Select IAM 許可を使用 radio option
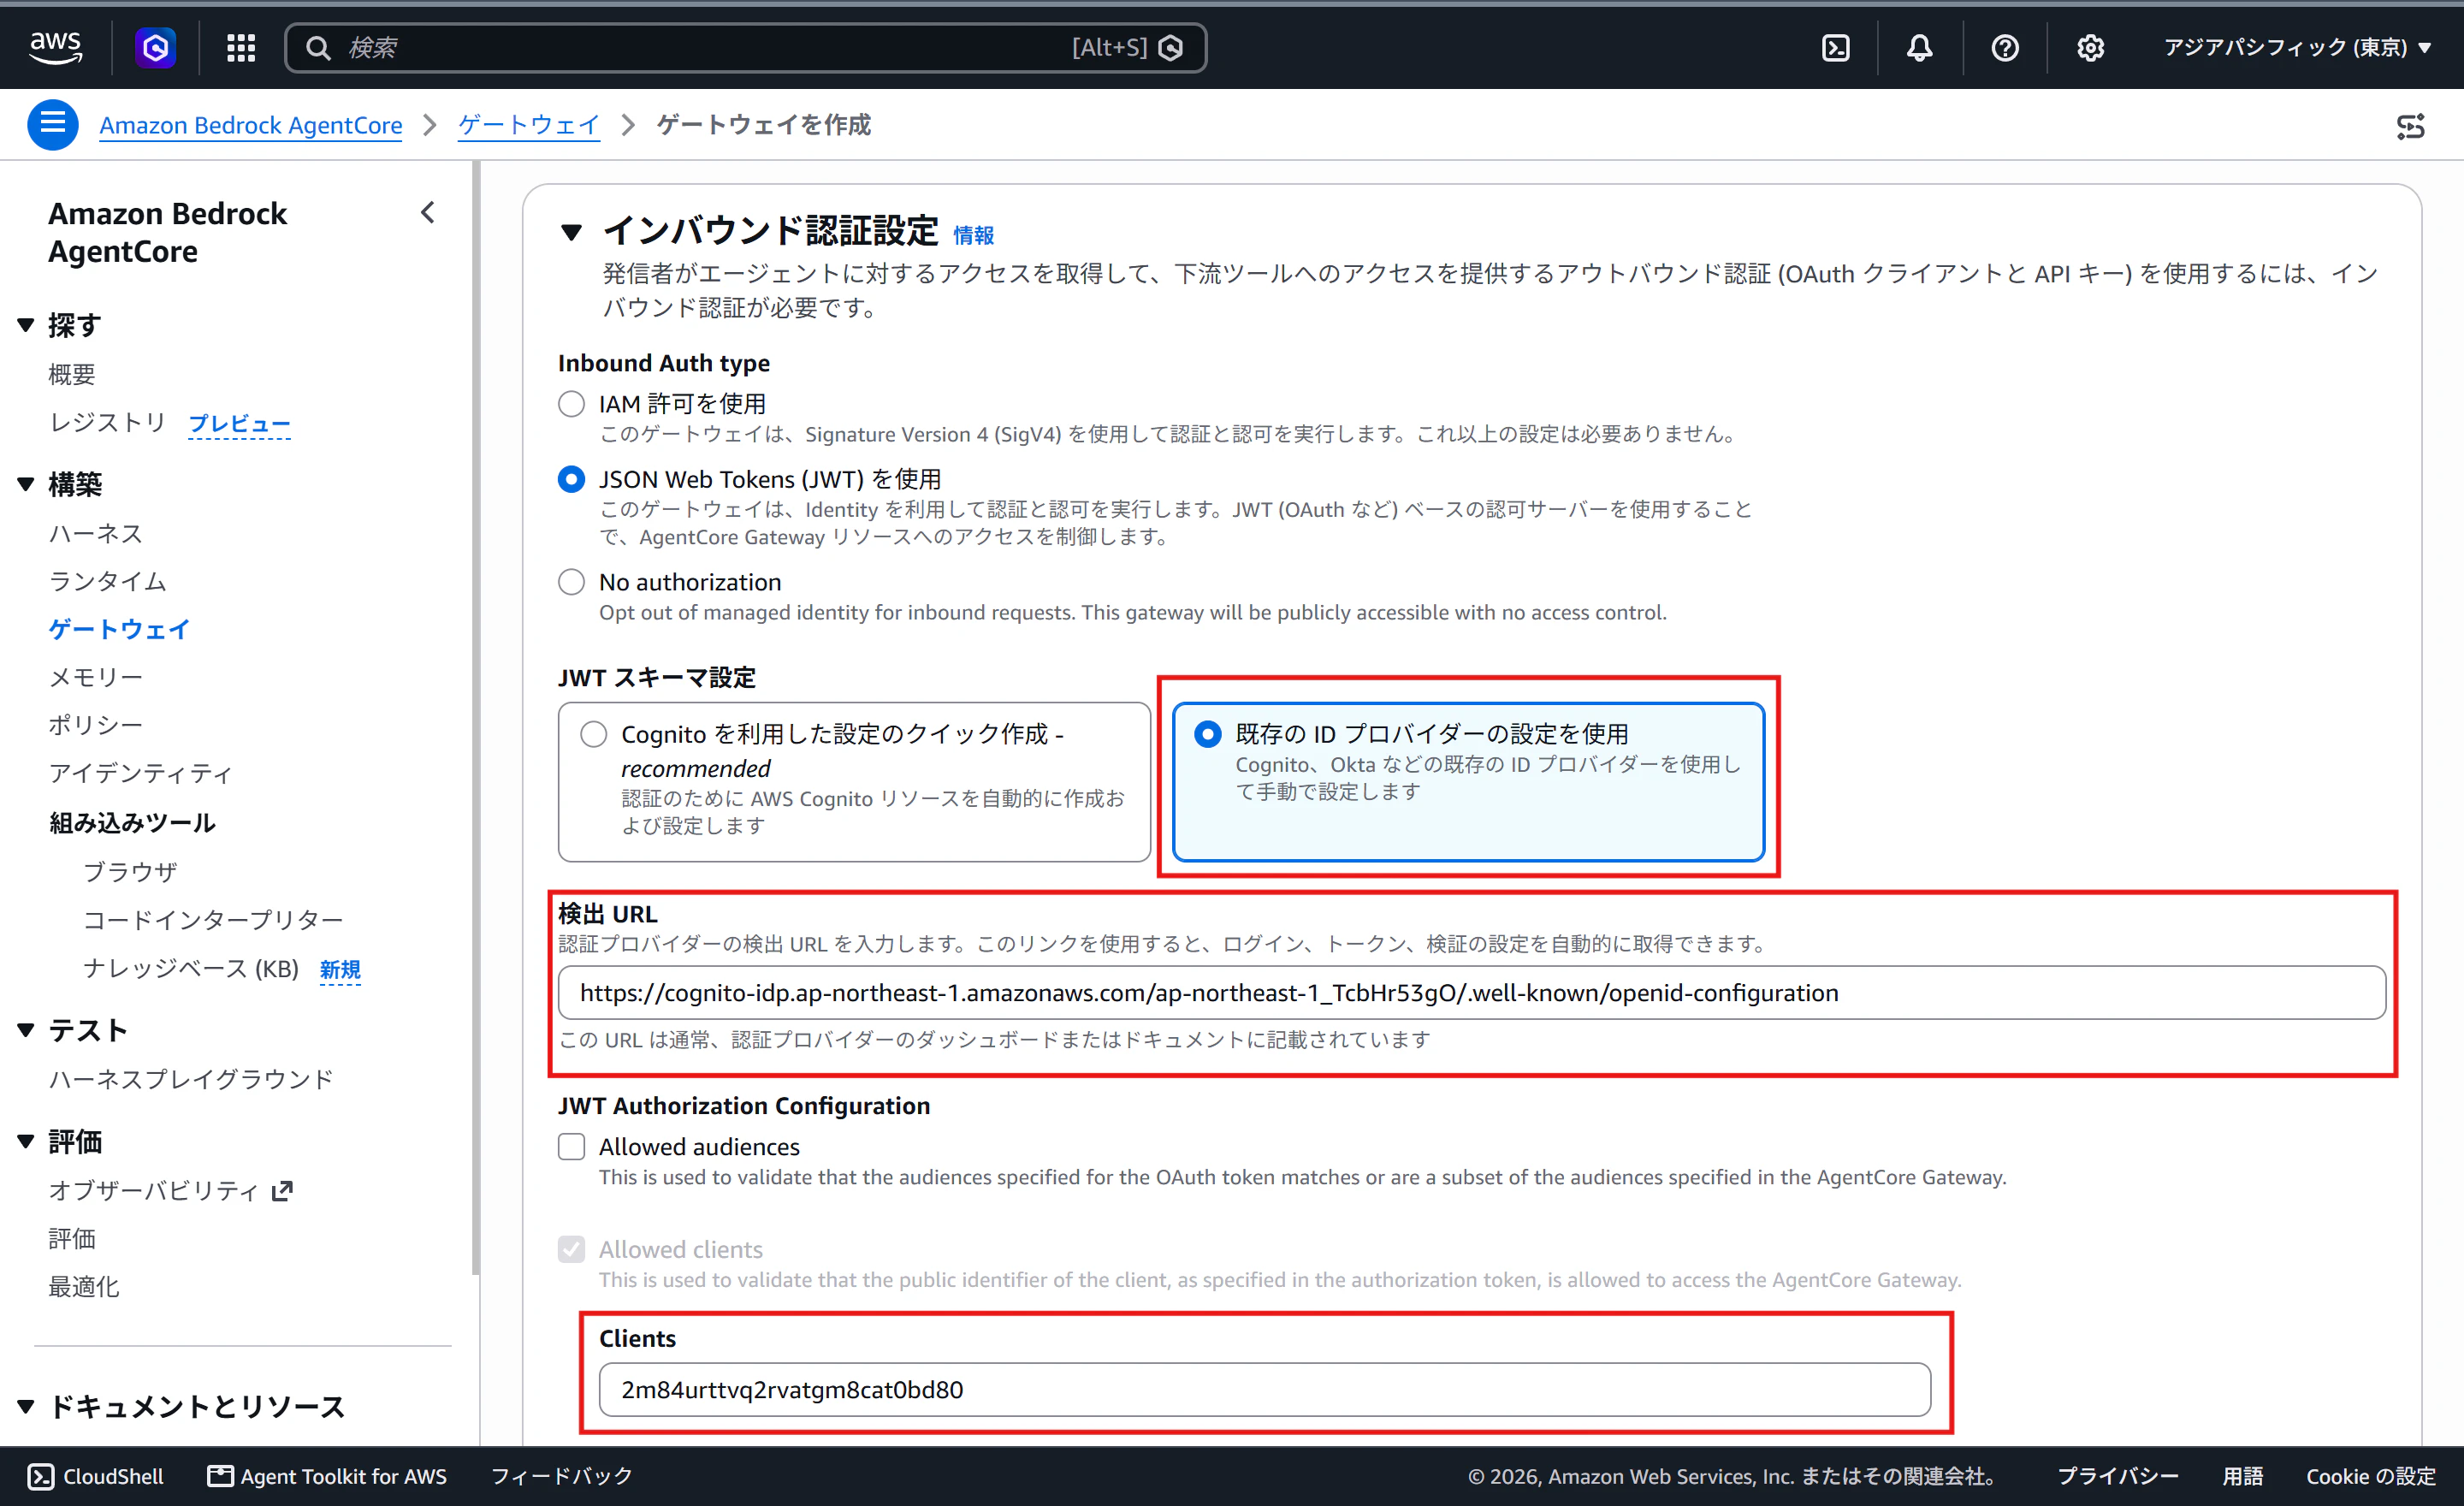Screen dimensions: 2464x1506 pyautogui.click(x=571, y=403)
